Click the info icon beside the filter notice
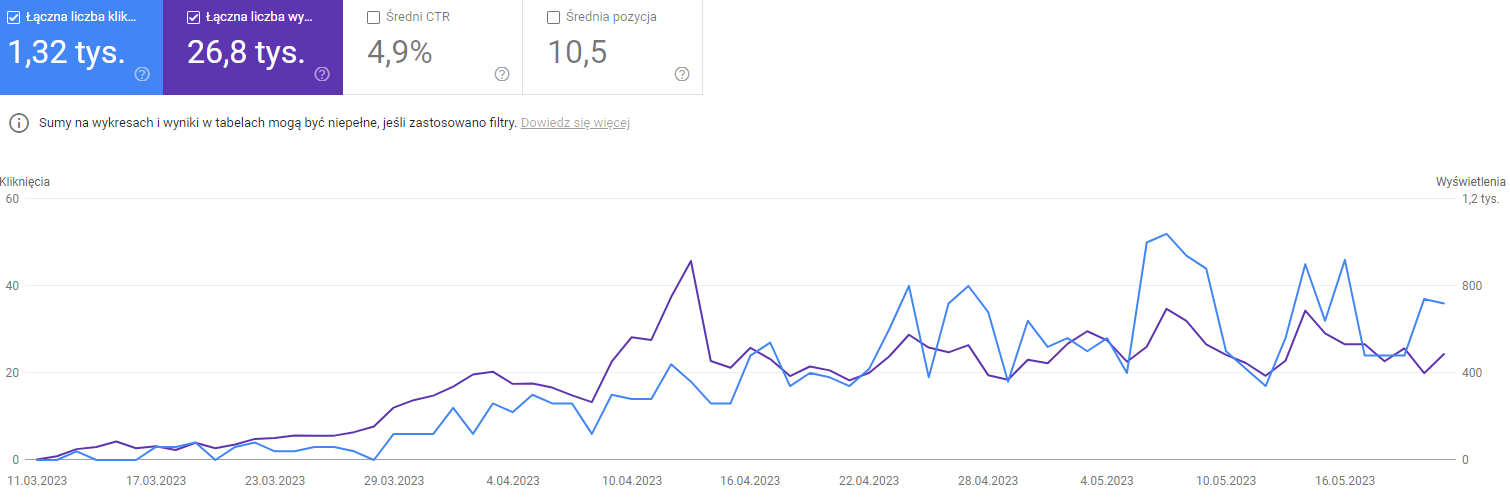 click(x=18, y=123)
